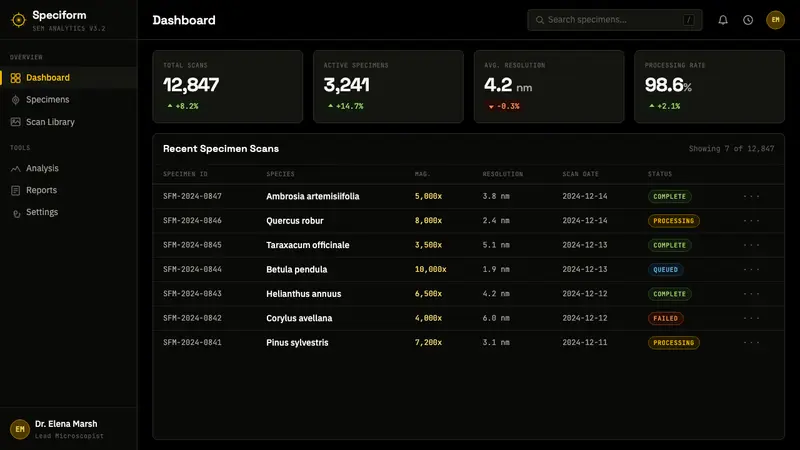
Task: Click specimen ID SFM-2024-0844
Action: (x=192, y=269)
